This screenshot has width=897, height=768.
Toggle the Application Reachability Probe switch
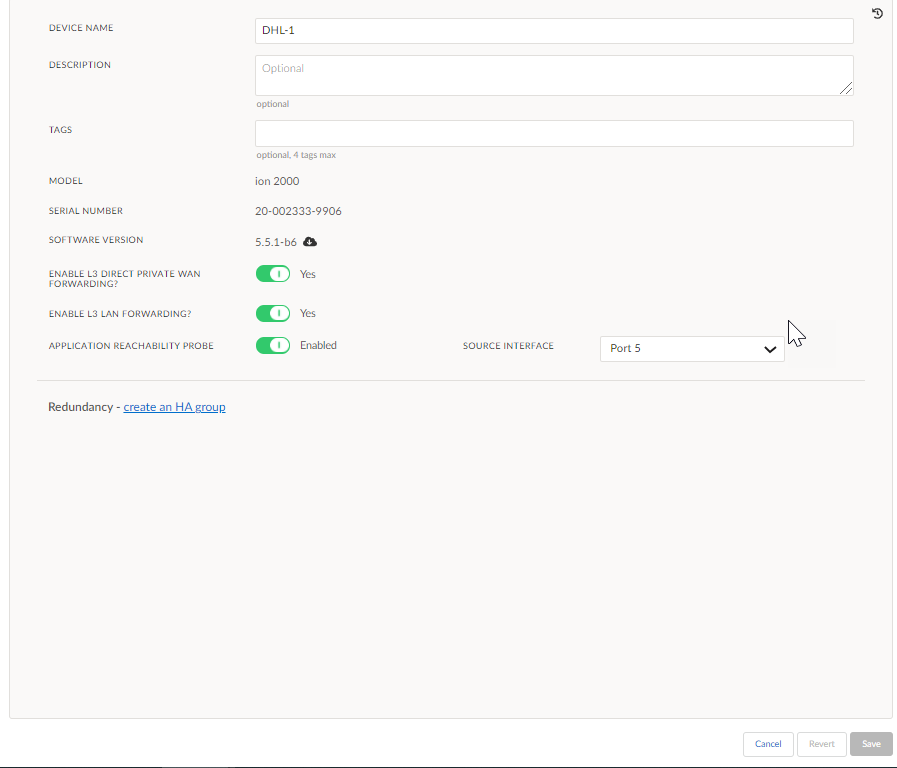(273, 346)
